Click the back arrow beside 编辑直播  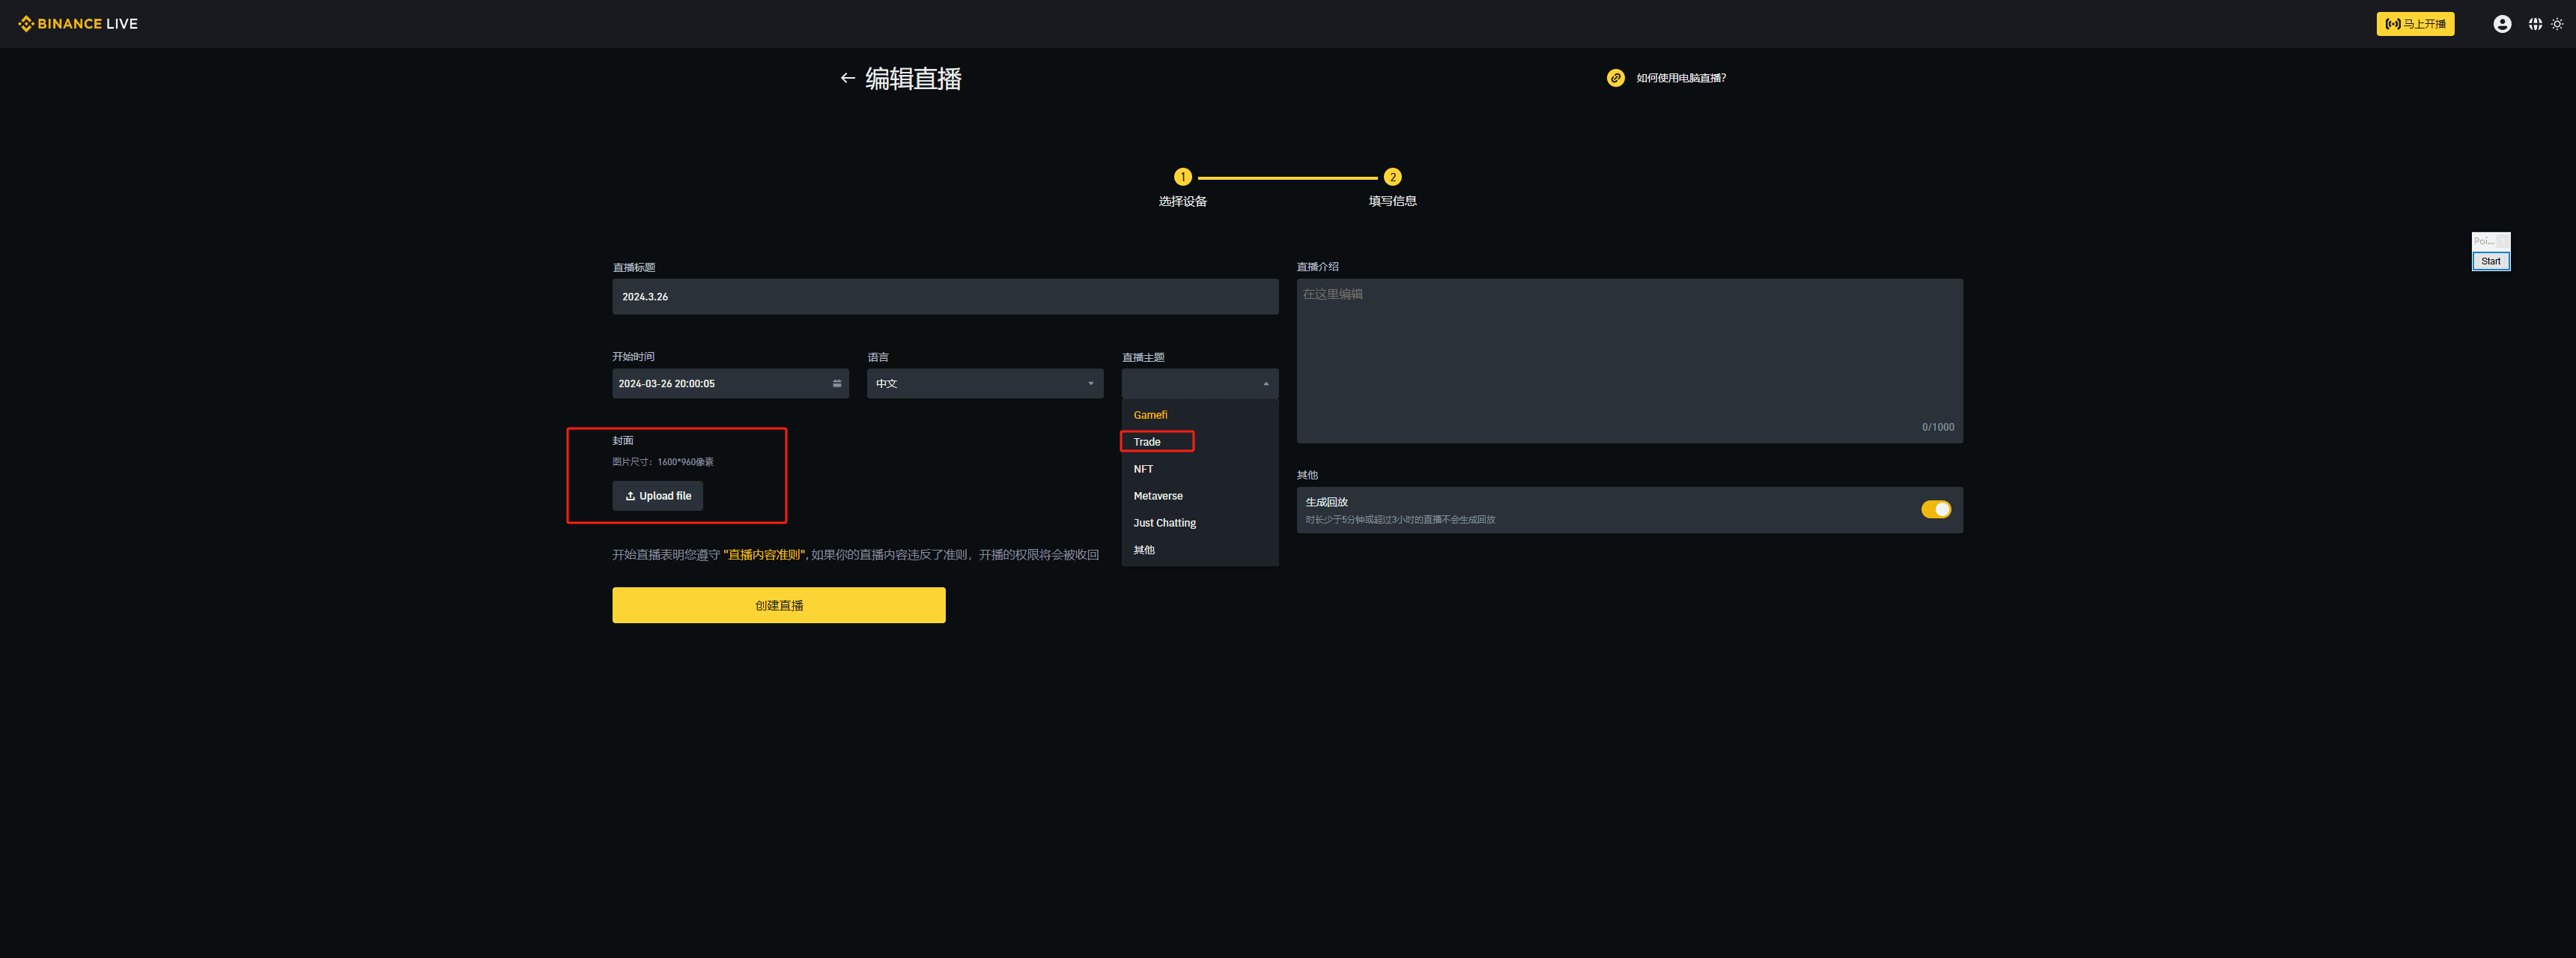pos(847,78)
